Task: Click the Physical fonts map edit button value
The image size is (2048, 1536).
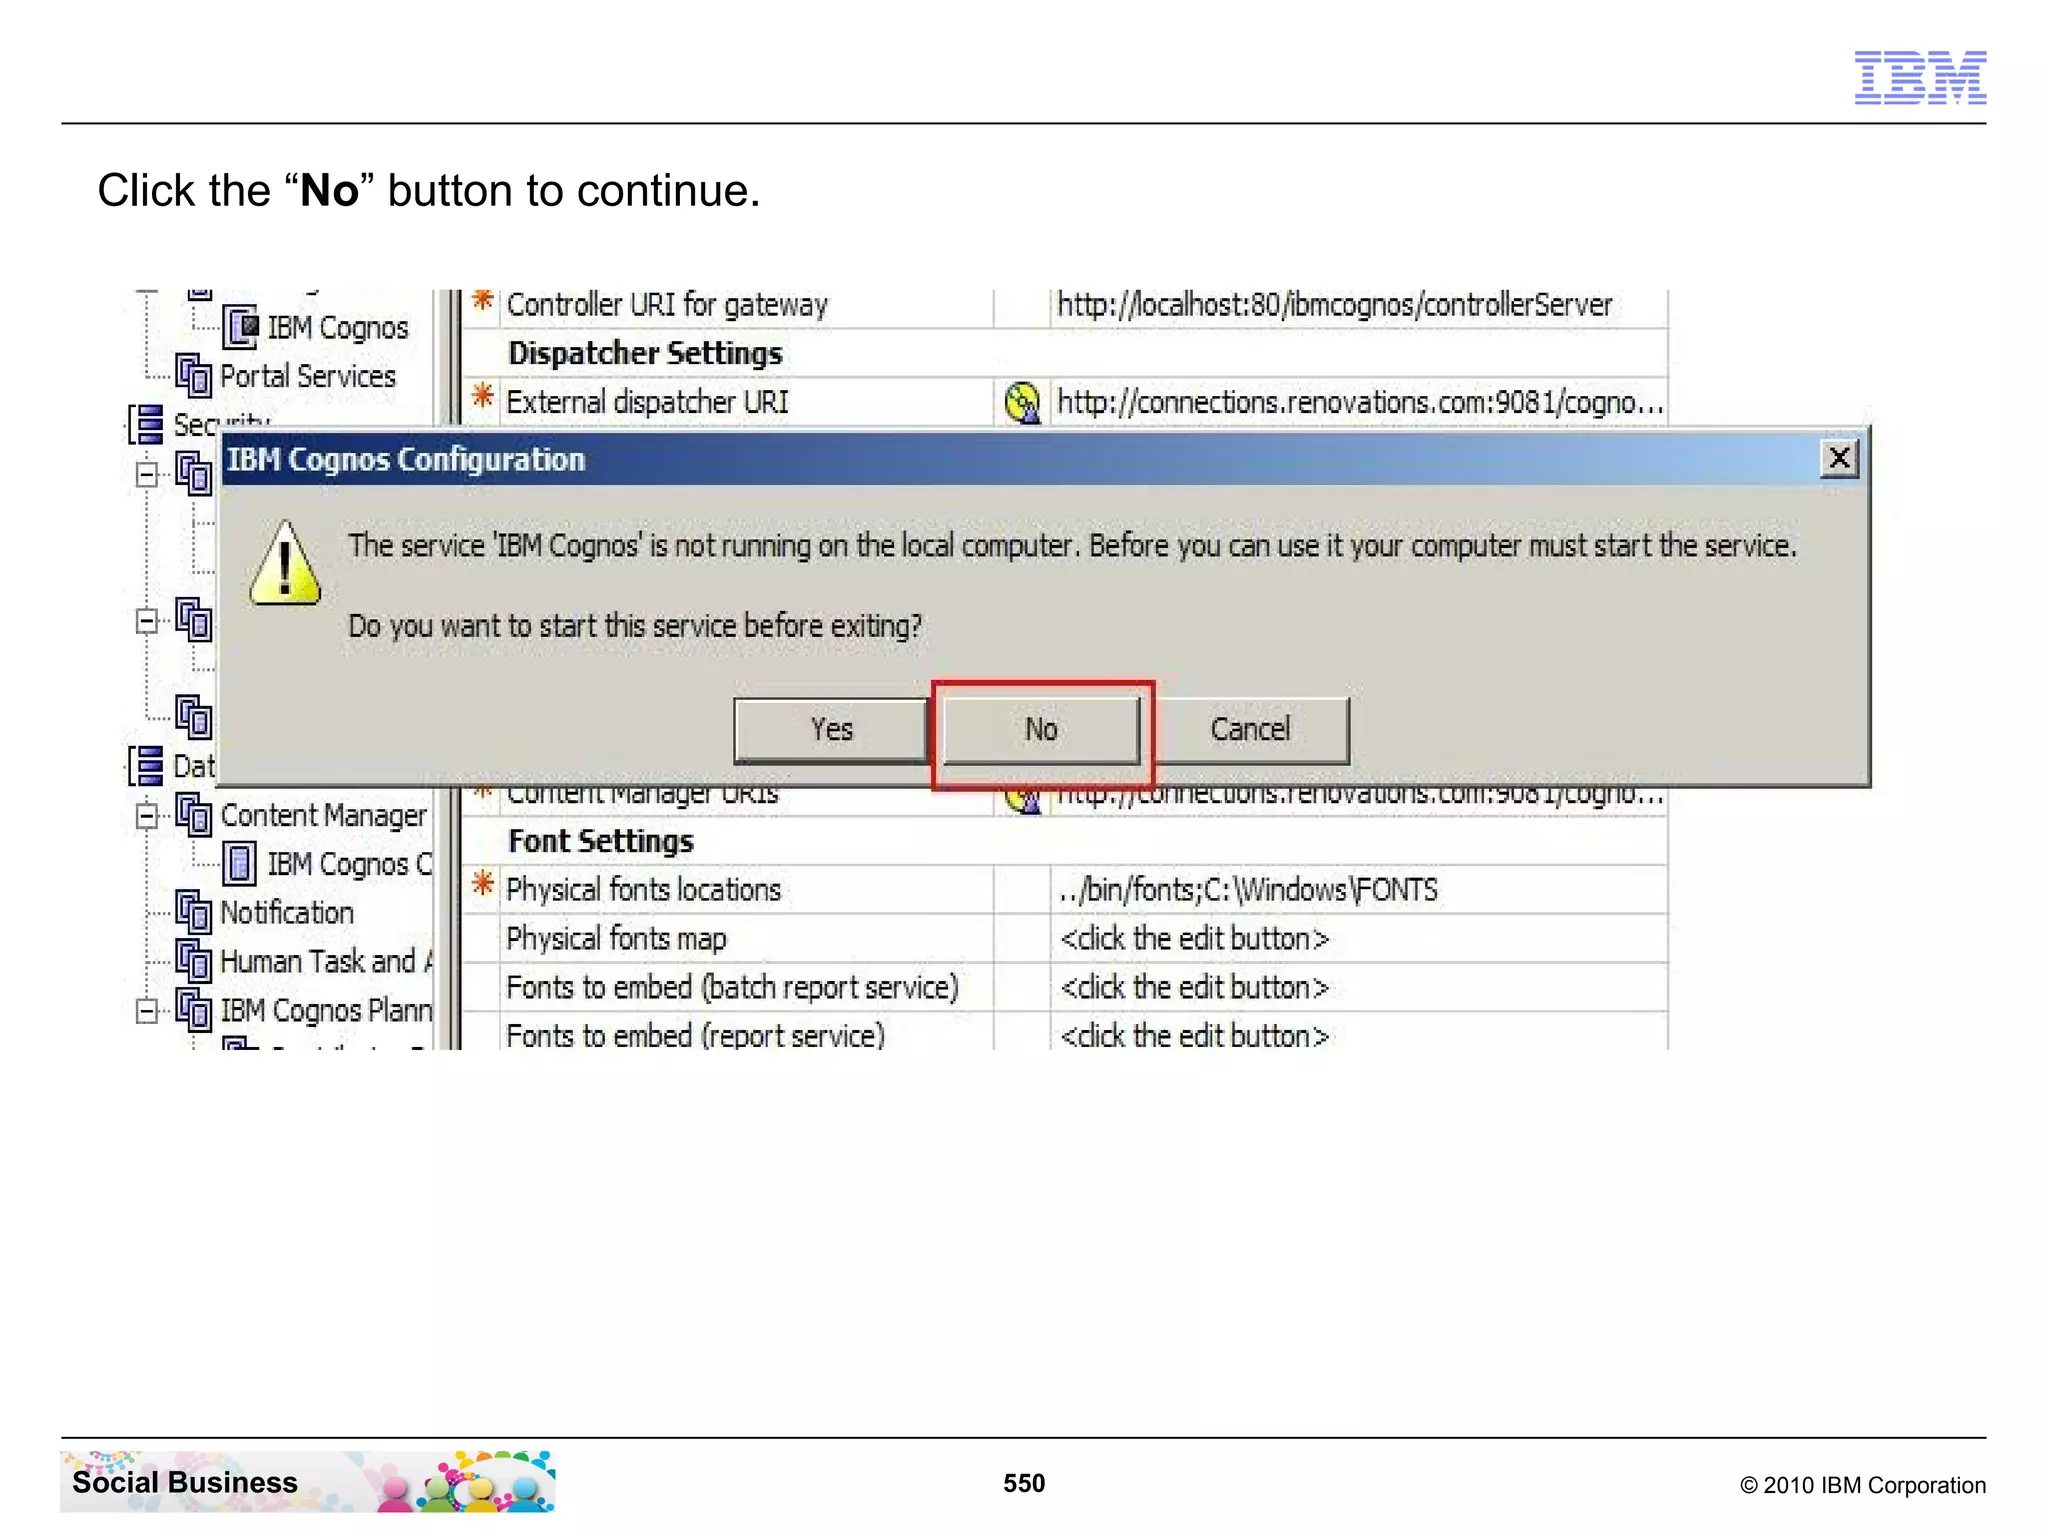Action: (1194, 939)
